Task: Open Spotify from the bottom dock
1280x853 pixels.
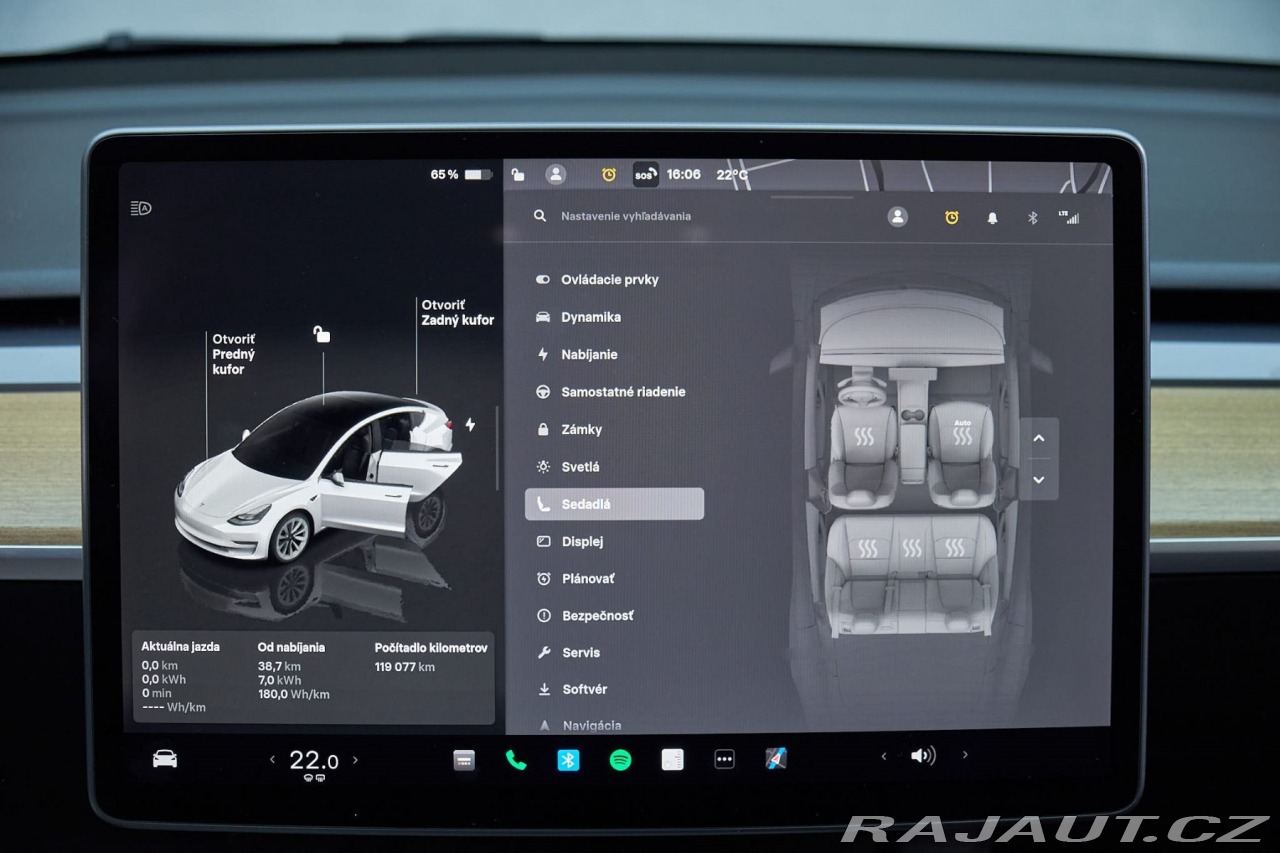Action: [x=620, y=760]
